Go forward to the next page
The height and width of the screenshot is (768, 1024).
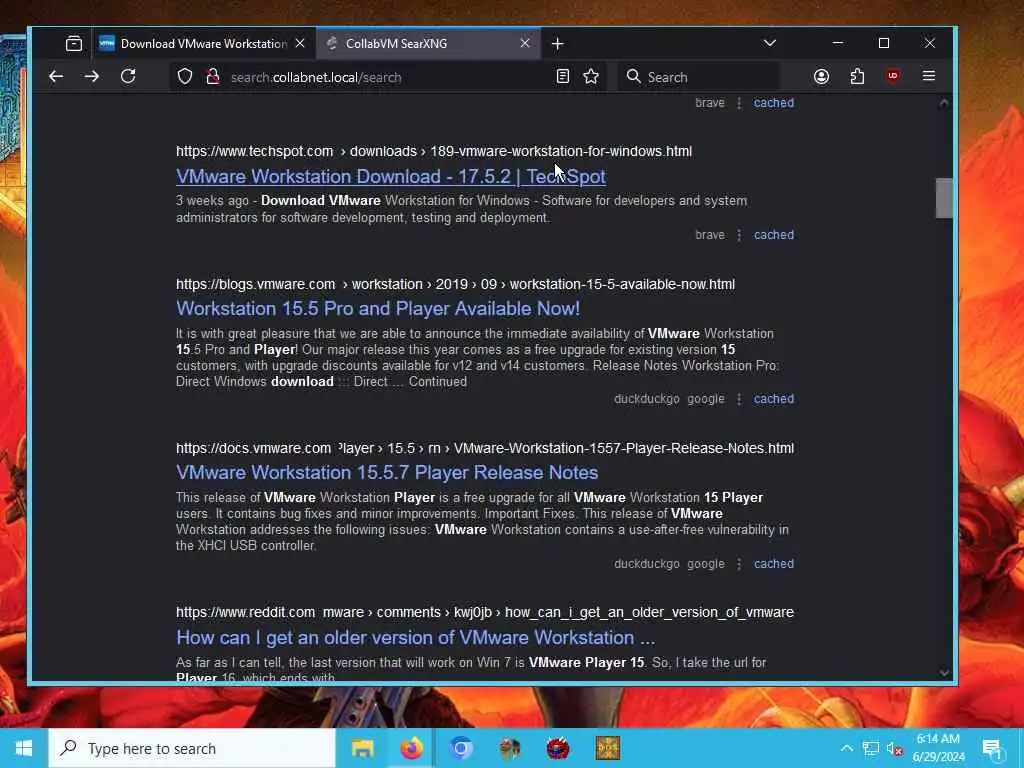91,76
